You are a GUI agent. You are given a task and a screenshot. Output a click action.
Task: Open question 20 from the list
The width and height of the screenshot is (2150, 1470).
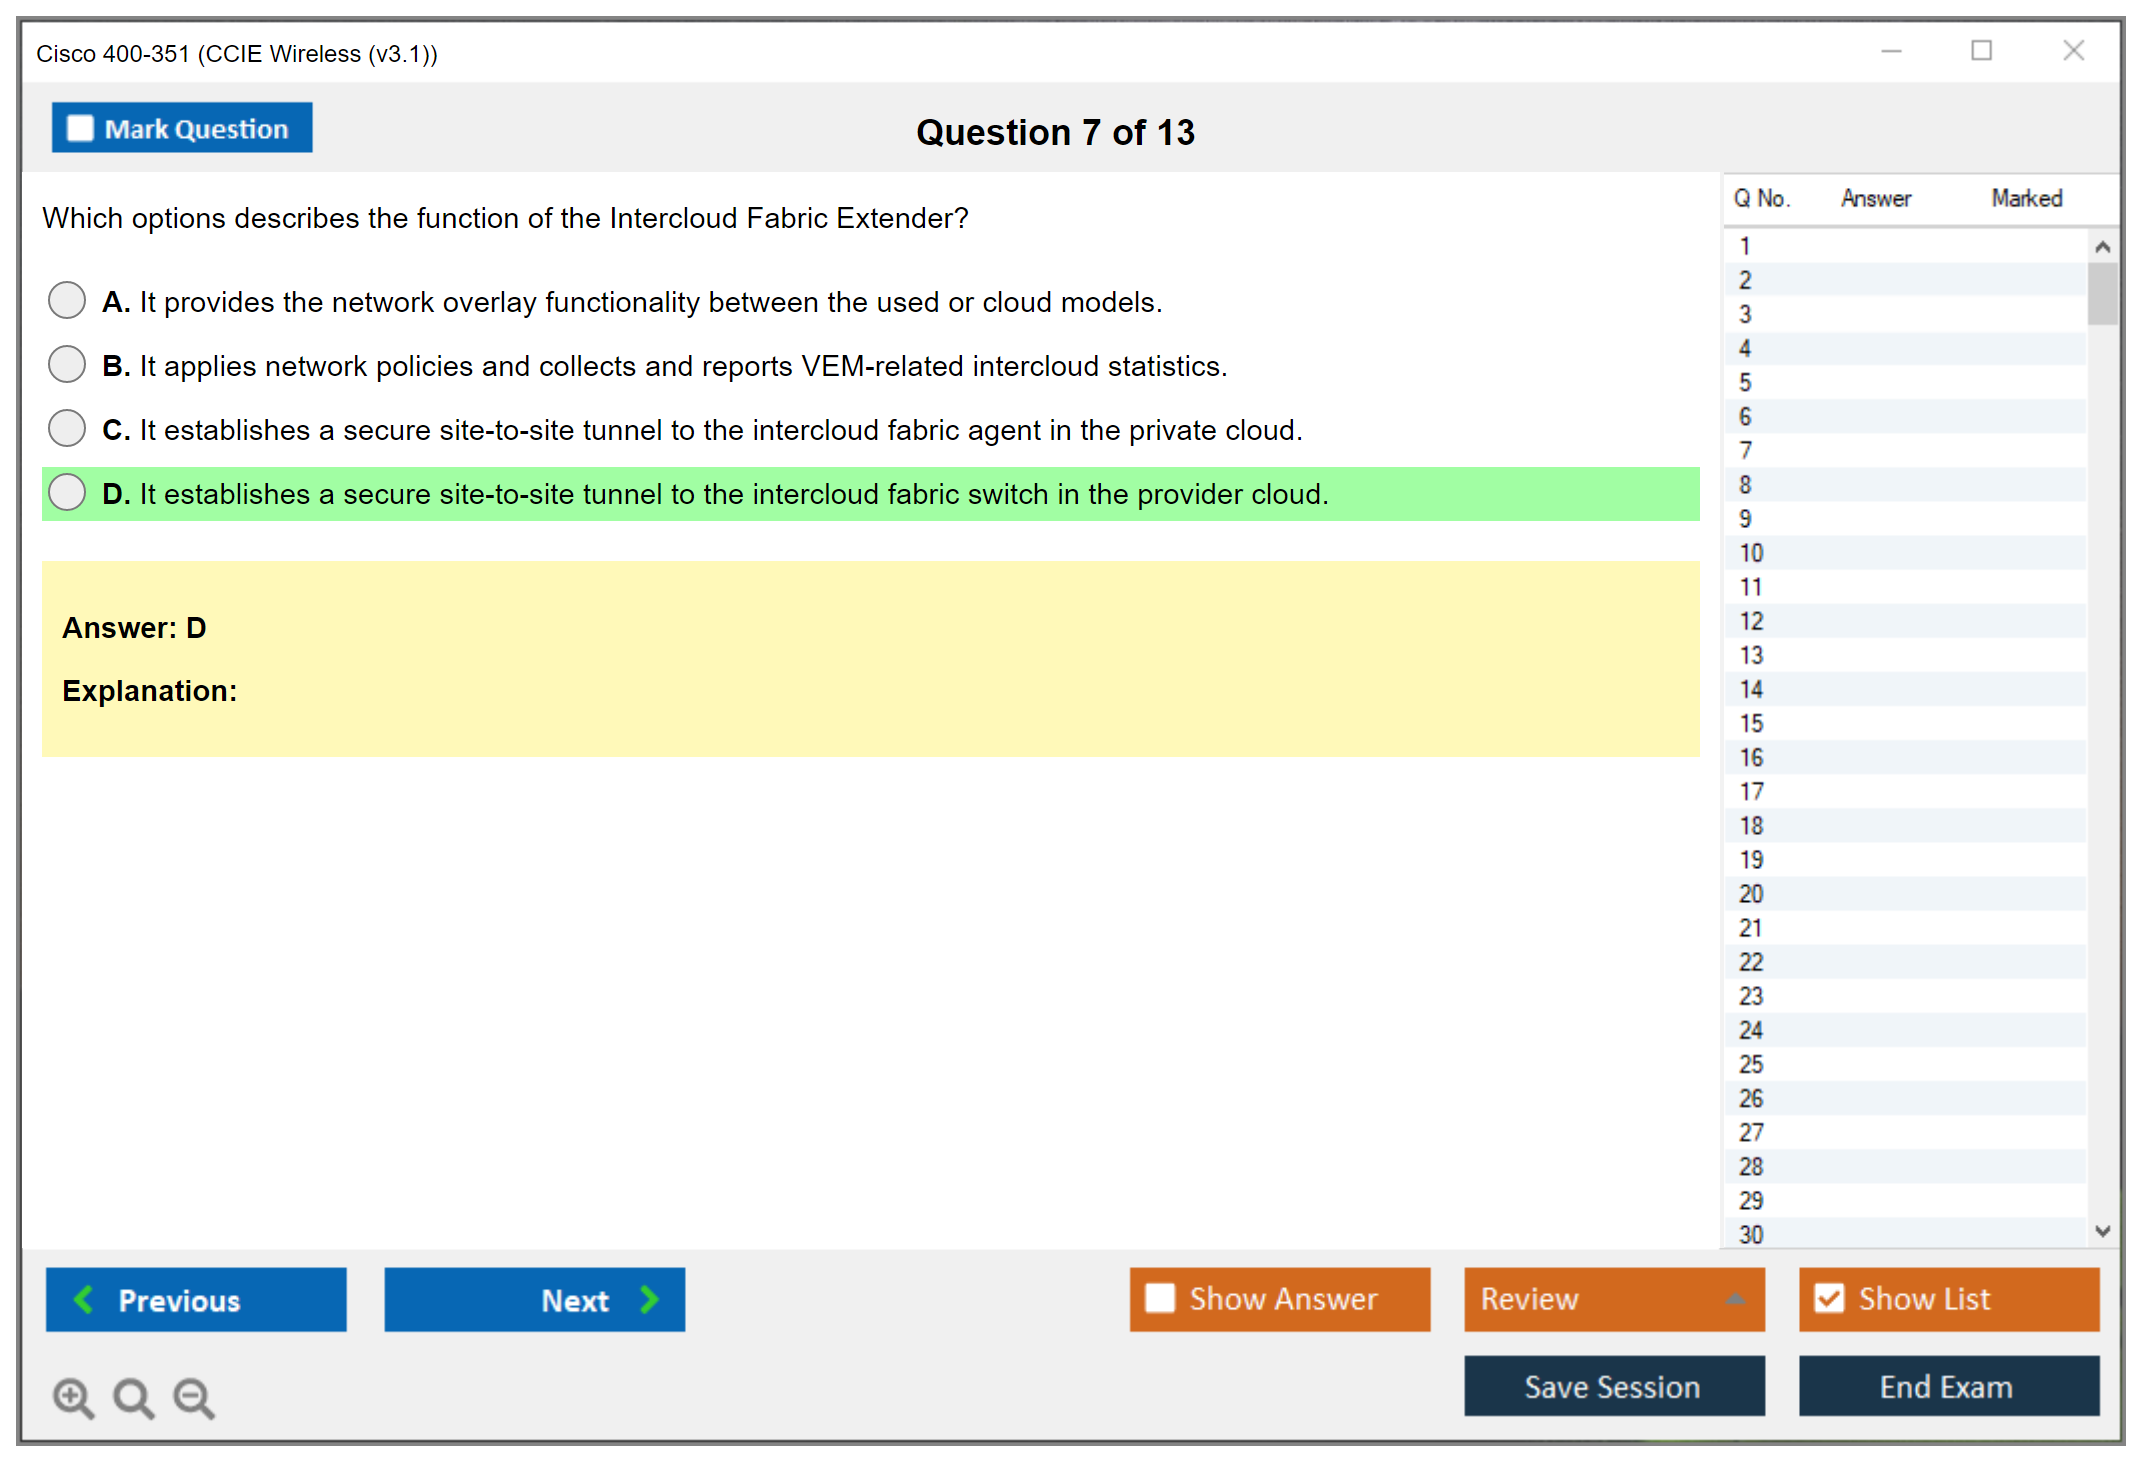tap(1751, 894)
